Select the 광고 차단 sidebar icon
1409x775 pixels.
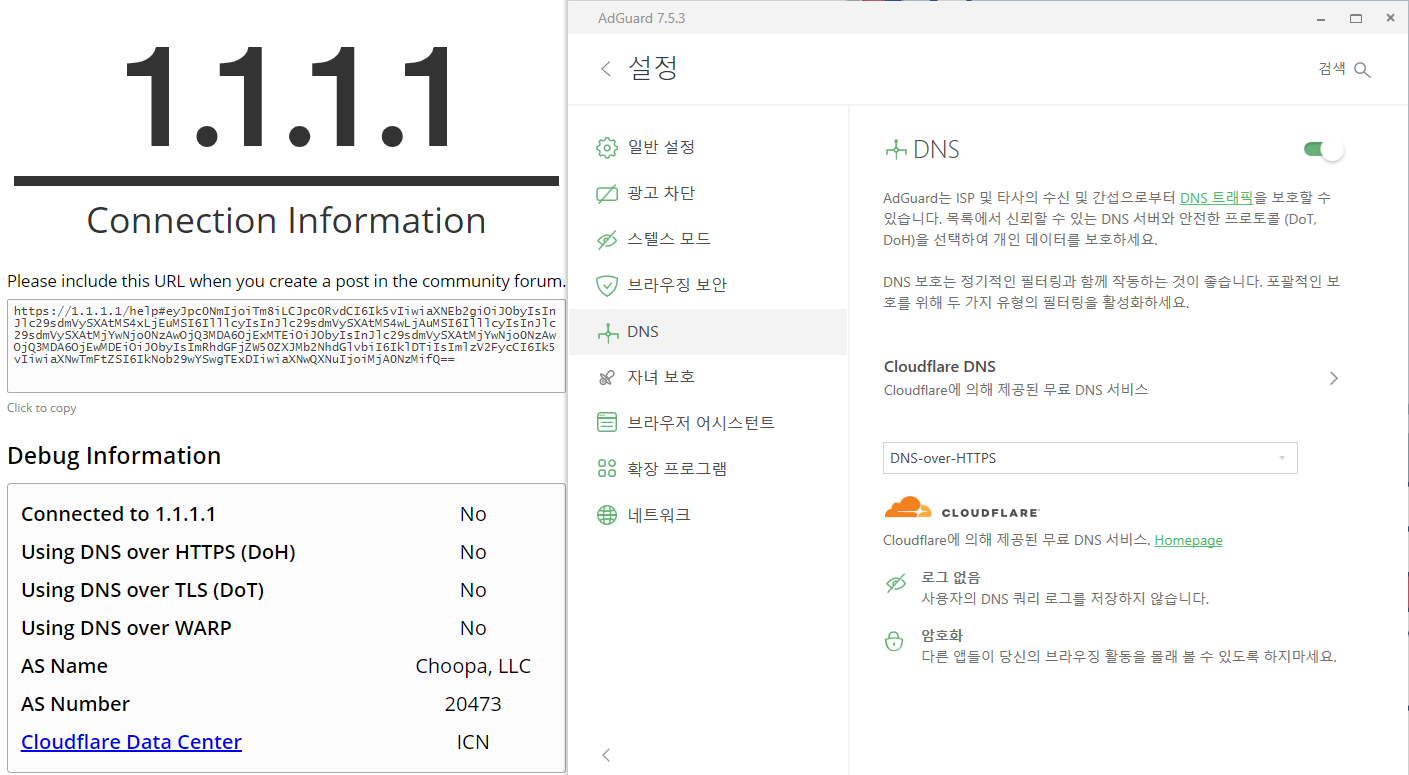tap(606, 194)
